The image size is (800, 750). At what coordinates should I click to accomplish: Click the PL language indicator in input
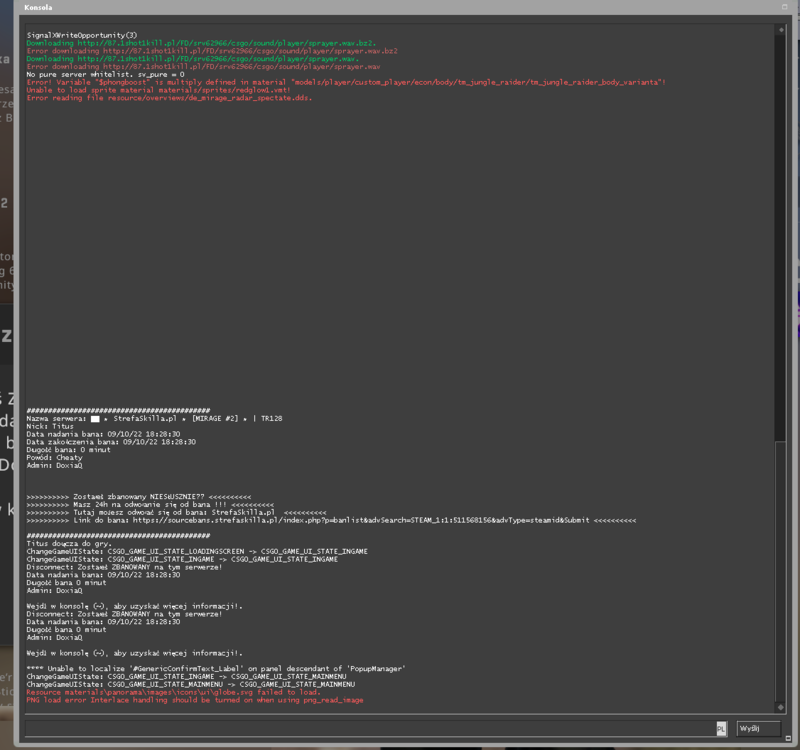[x=721, y=729]
